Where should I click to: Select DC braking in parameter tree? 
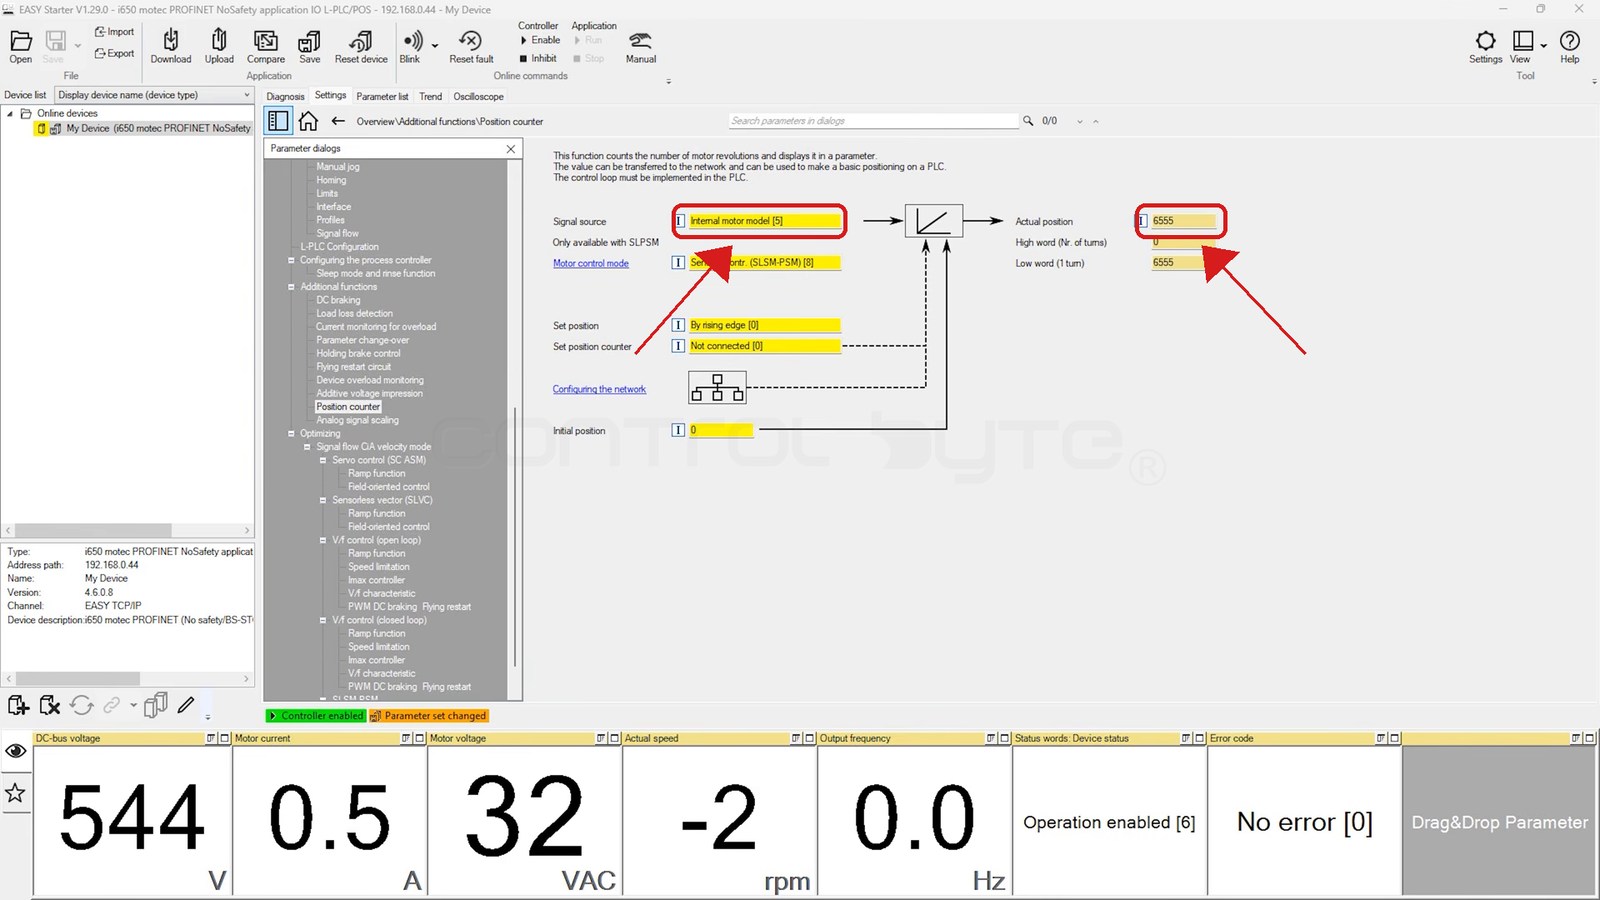point(338,300)
